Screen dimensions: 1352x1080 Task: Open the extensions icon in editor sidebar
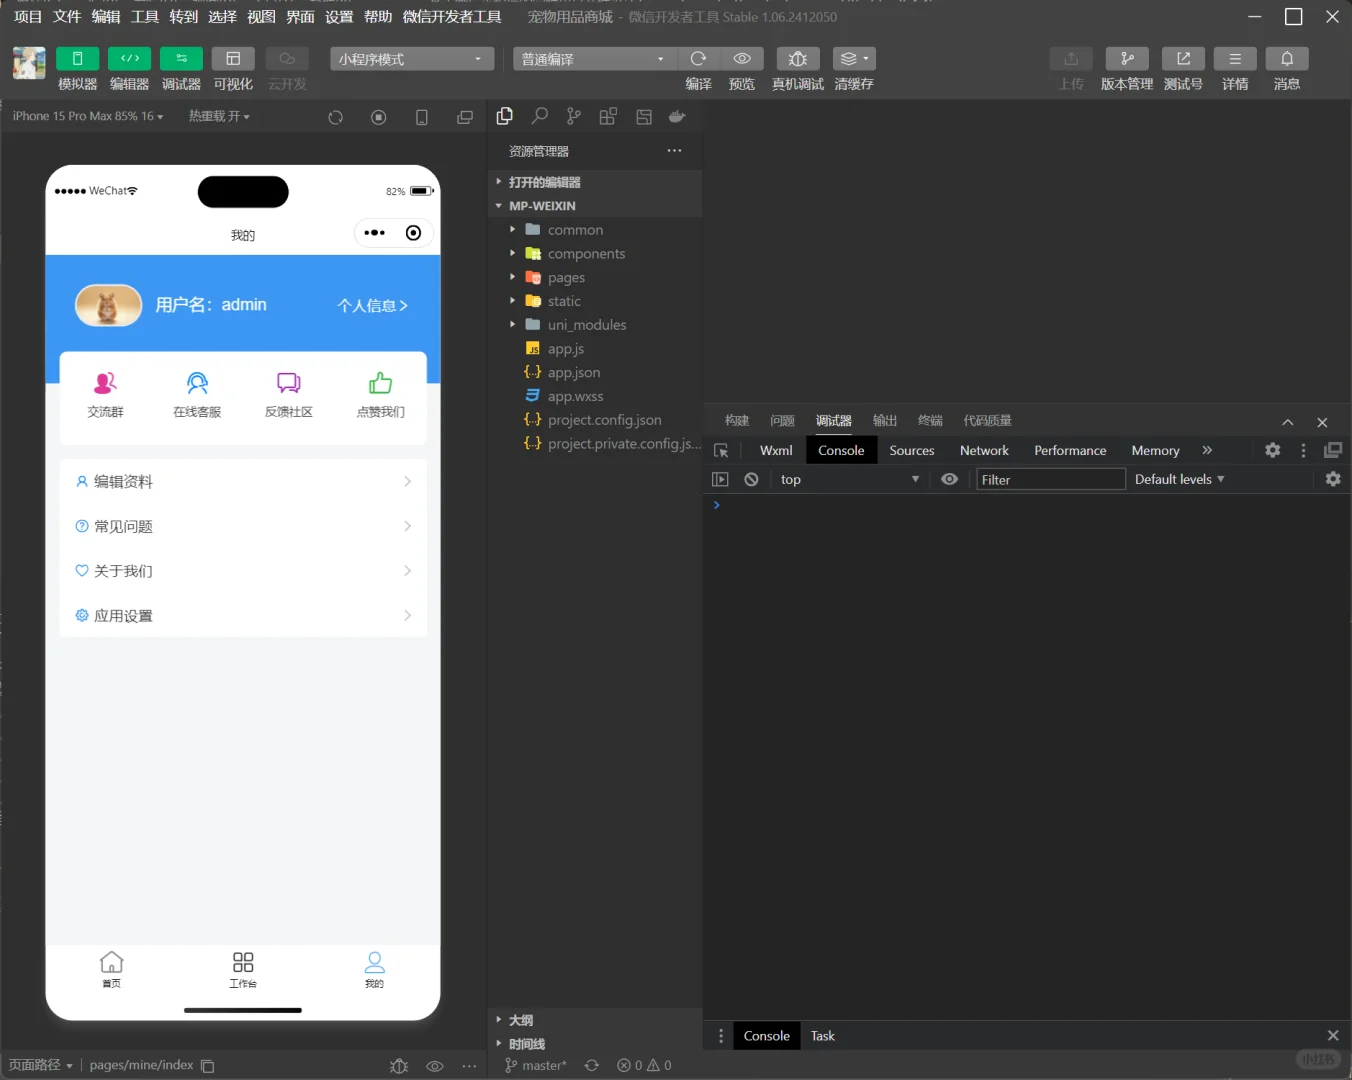point(608,116)
